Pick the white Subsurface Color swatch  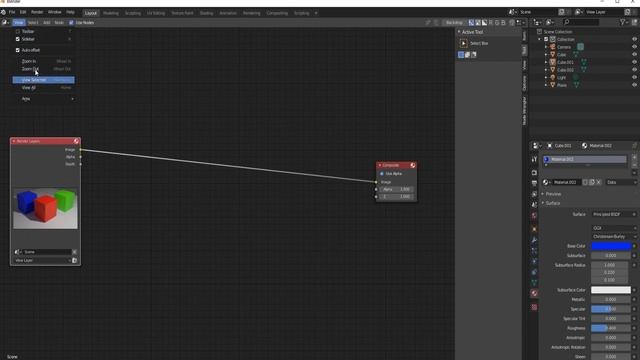point(611,290)
